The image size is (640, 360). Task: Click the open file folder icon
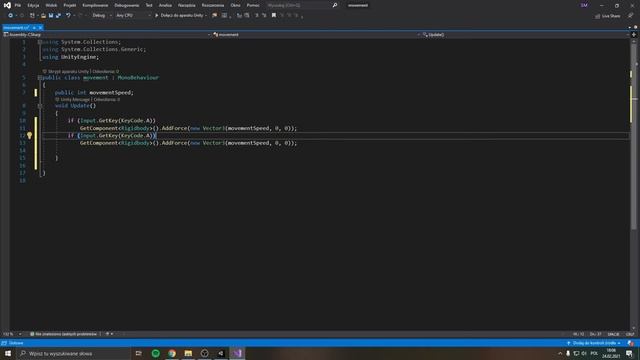[43, 16]
